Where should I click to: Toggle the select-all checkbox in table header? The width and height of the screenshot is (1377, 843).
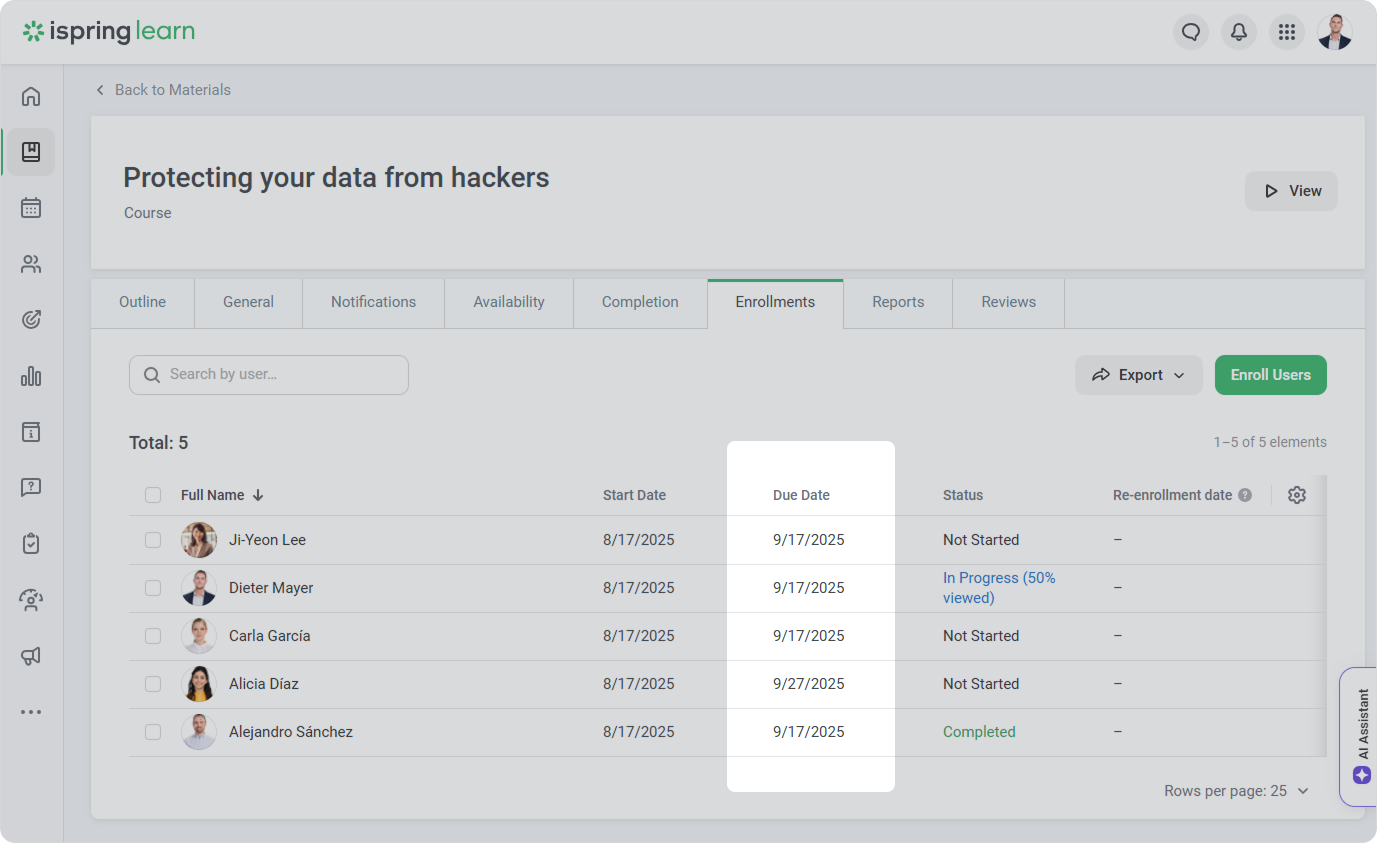153,495
